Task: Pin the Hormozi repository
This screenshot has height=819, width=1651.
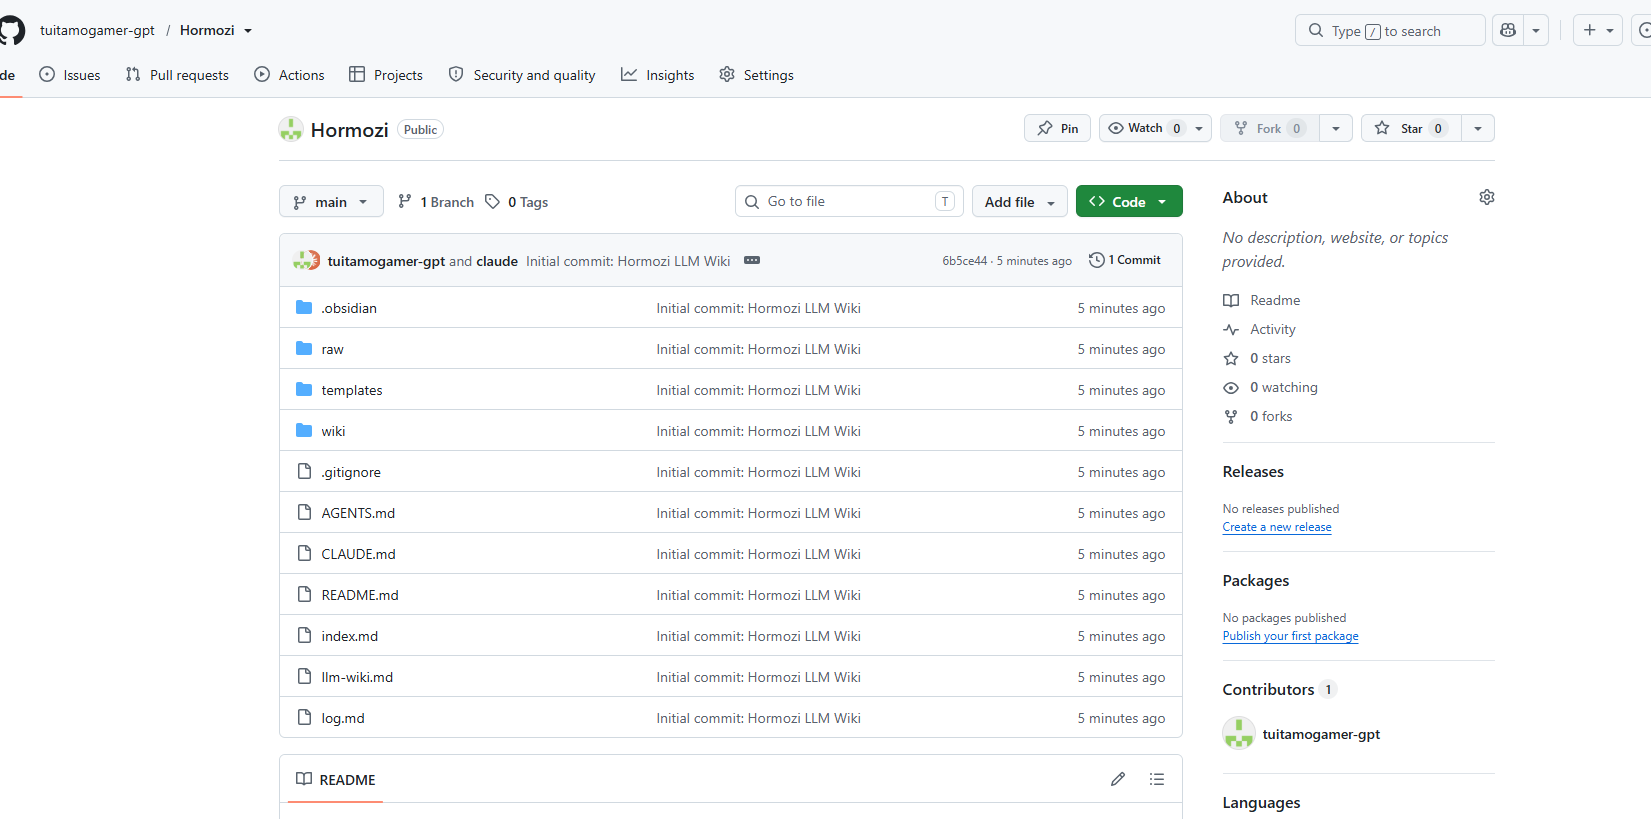Action: pyautogui.click(x=1057, y=128)
